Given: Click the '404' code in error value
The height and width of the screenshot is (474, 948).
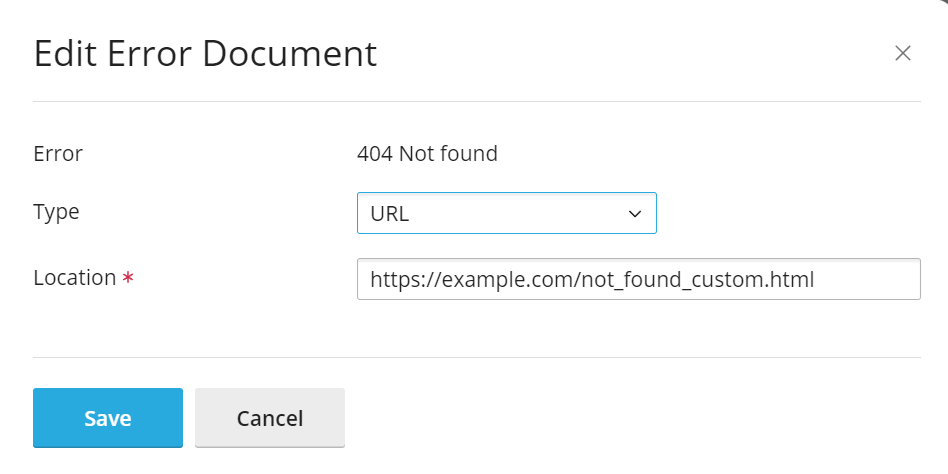Looking at the screenshot, I should click(375, 154).
